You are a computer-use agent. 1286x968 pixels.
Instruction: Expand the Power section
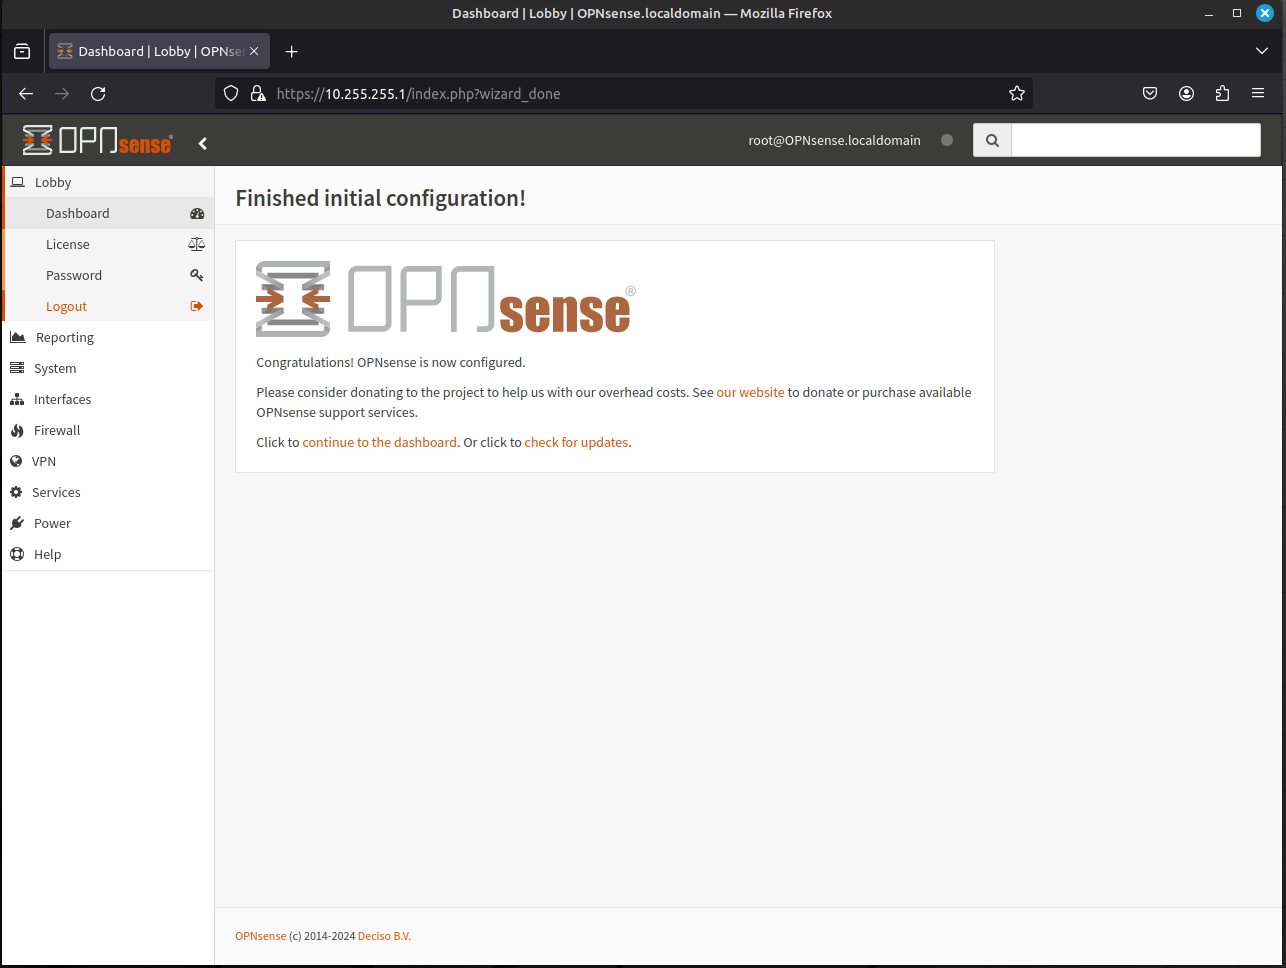(x=108, y=523)
